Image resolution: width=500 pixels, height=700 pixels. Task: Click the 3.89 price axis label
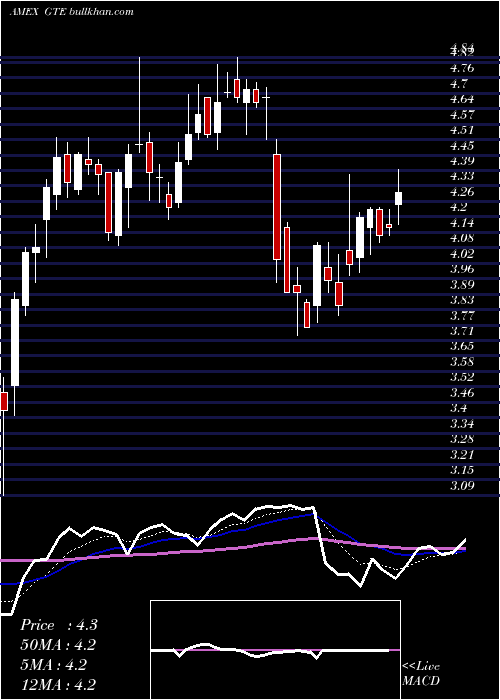point(464,284)
